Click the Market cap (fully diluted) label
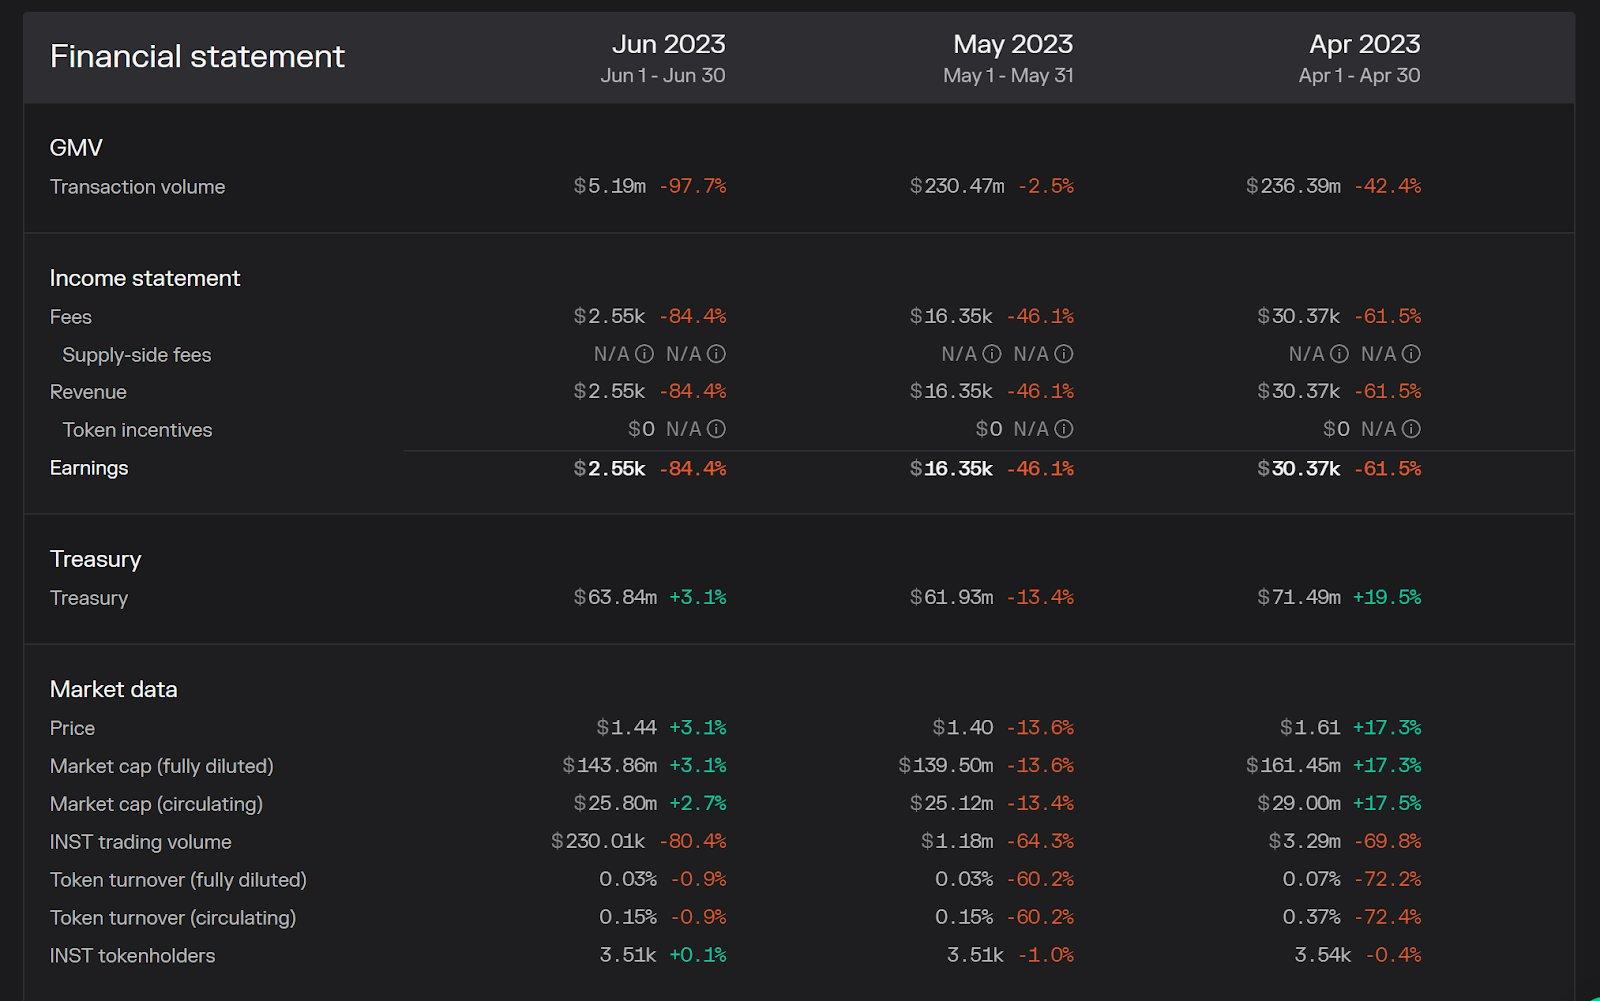The image size is (1600, 1001). 161,766
